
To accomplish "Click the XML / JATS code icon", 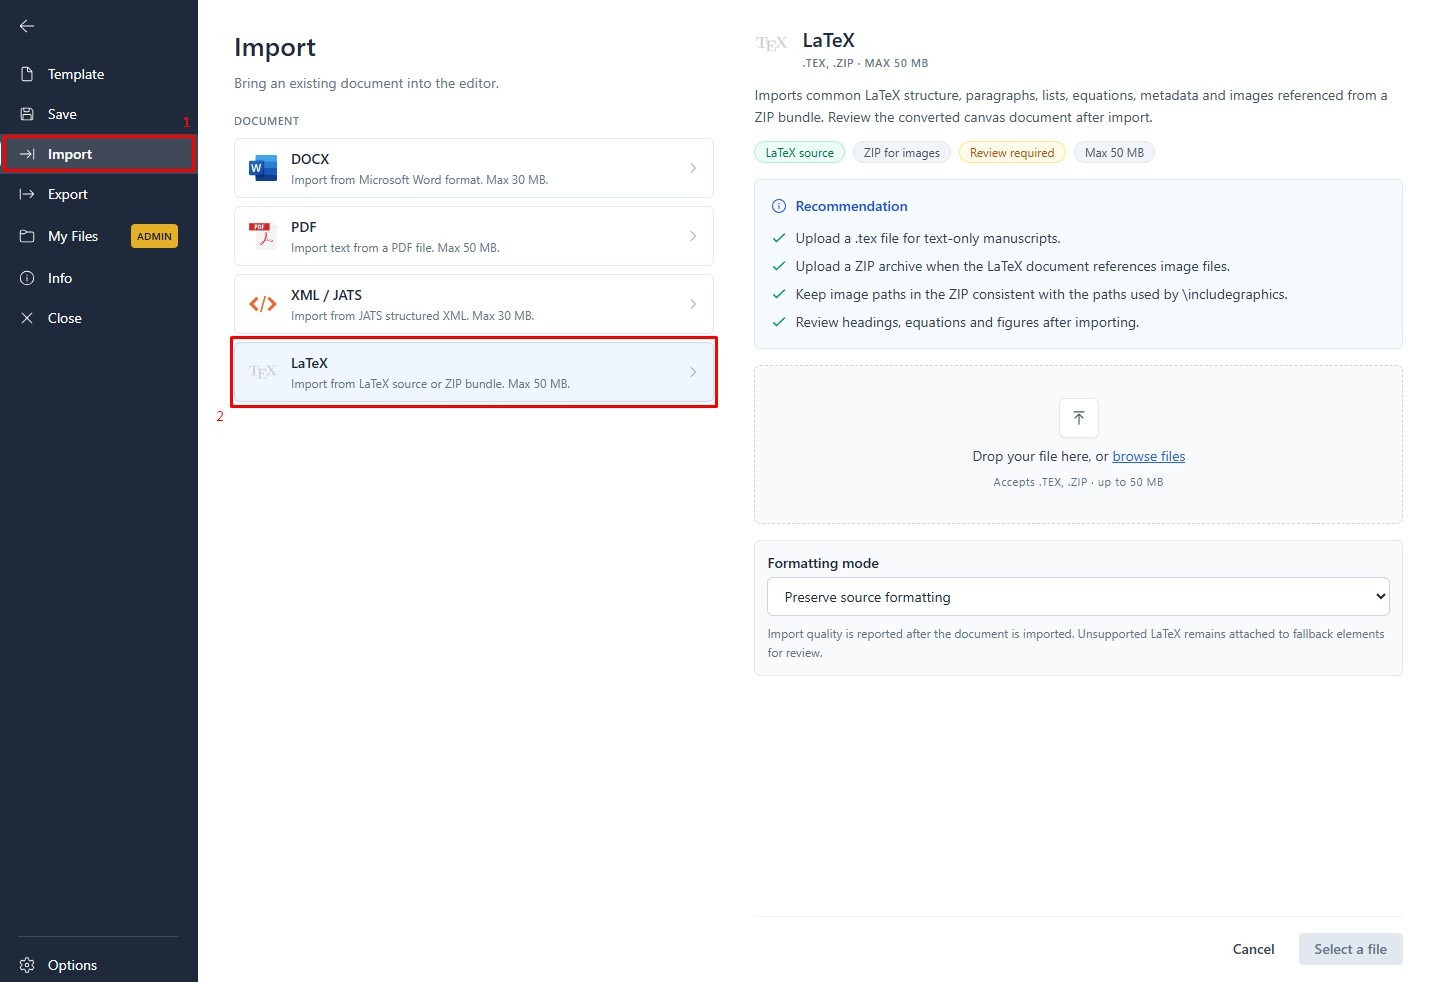I will (263, 304).
